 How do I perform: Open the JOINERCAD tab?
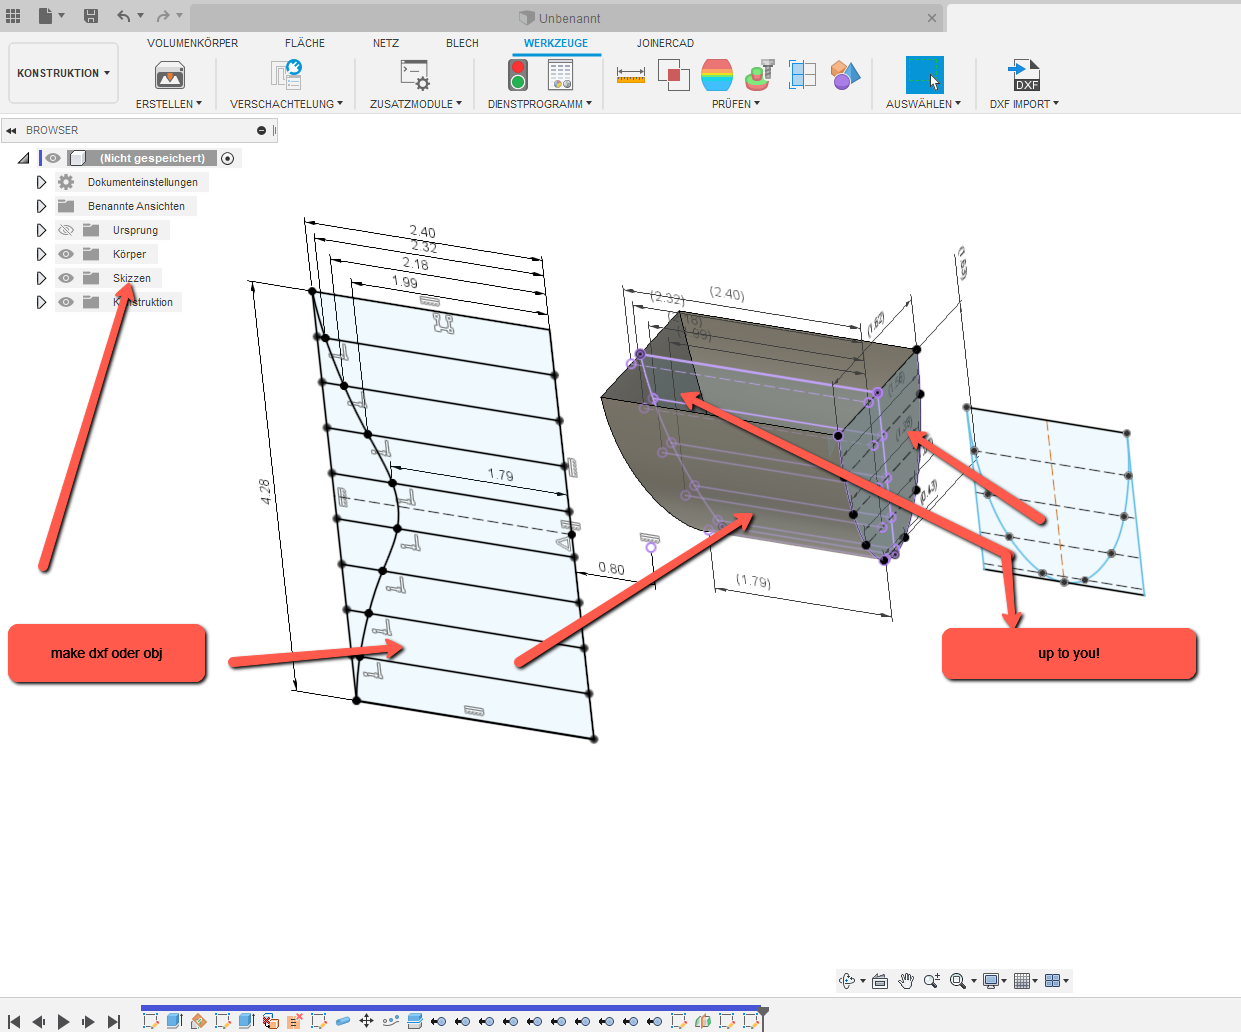click(665, 43)
